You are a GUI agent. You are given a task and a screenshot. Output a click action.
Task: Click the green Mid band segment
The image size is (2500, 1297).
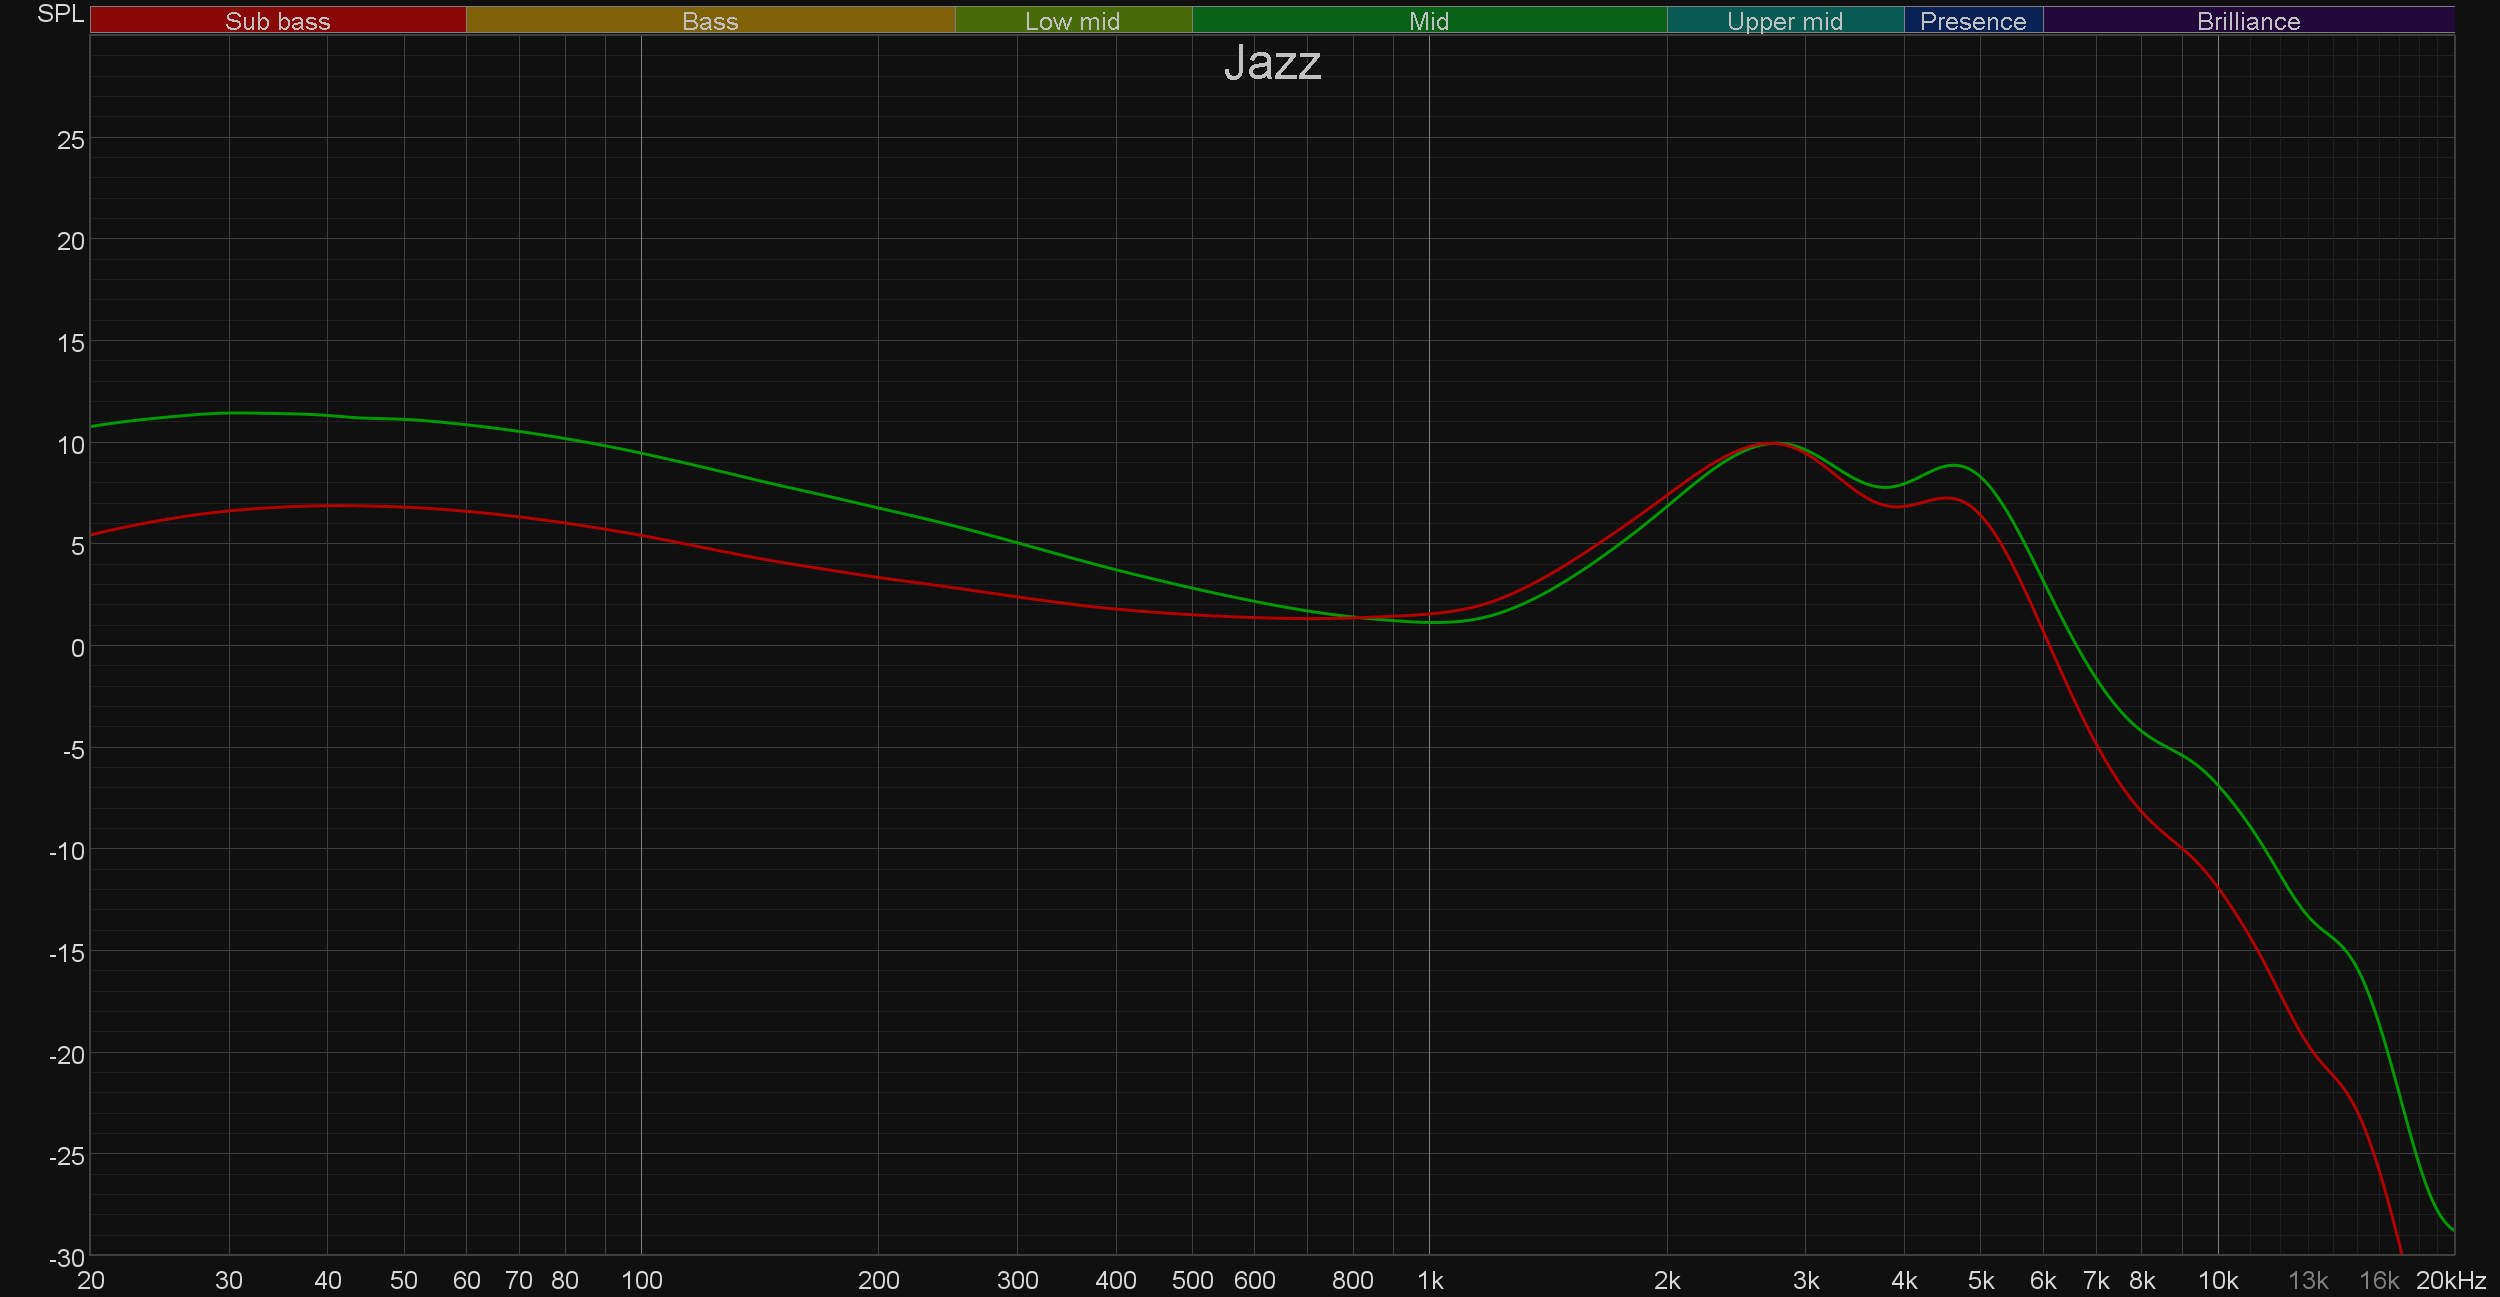[1428, 20]
